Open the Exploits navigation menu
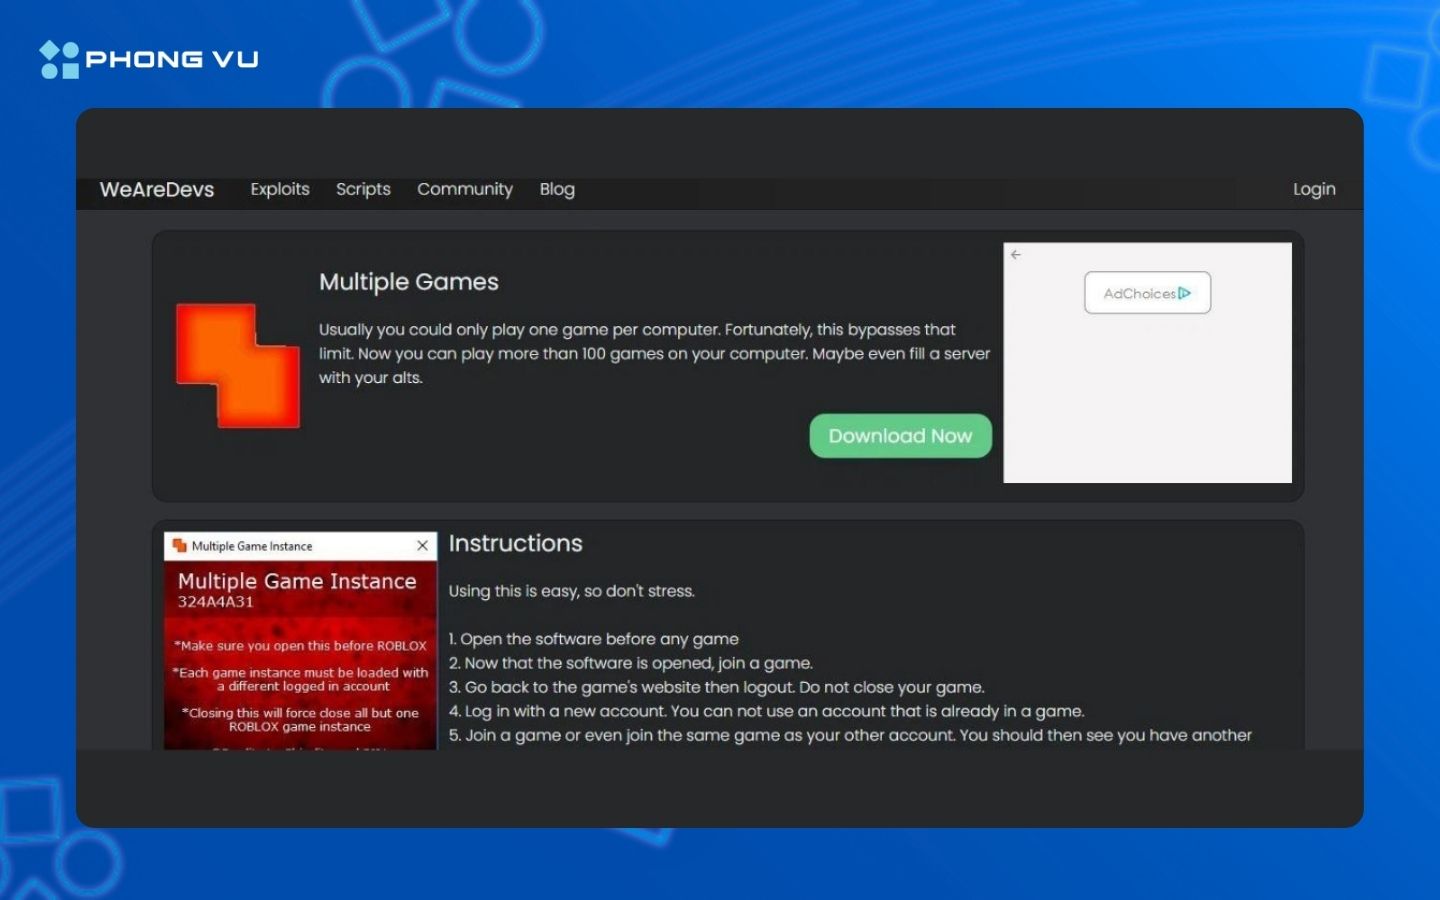This screenshot has width=1440, height=900. coord(280,189)
